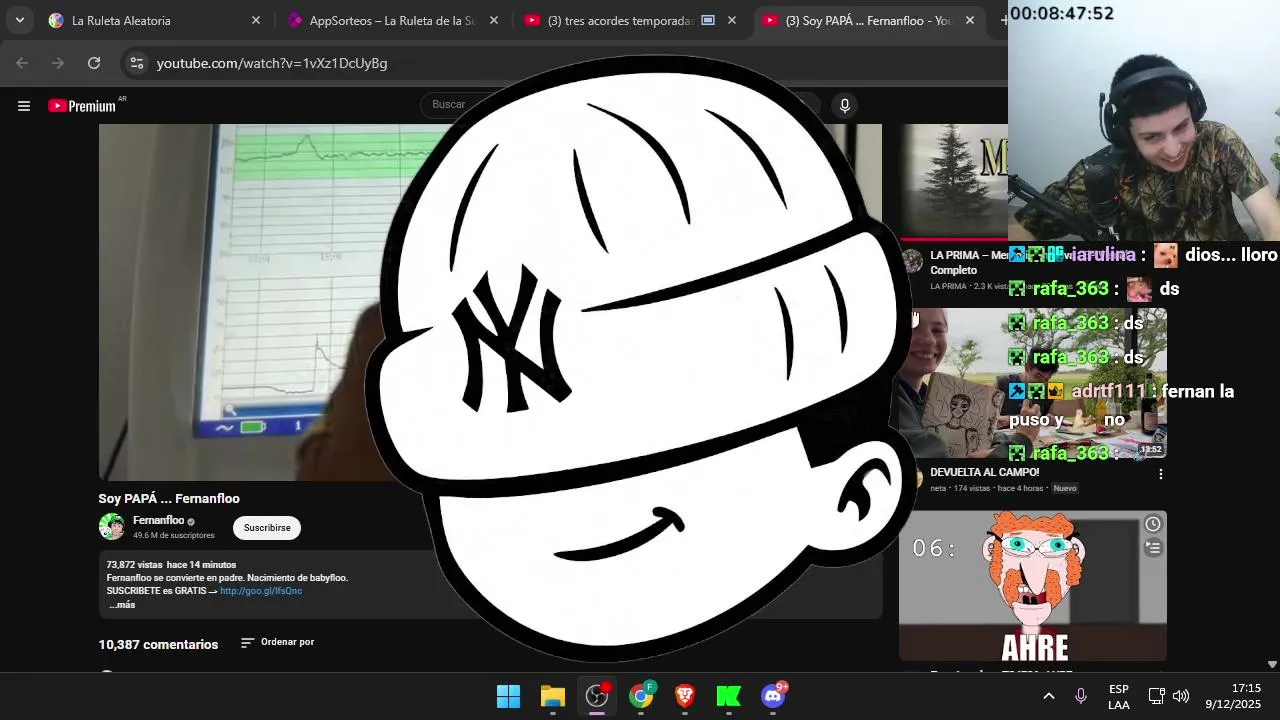Open Discord from the taskbar
This screenshot has height=720, width=1280.
[773, 696]
